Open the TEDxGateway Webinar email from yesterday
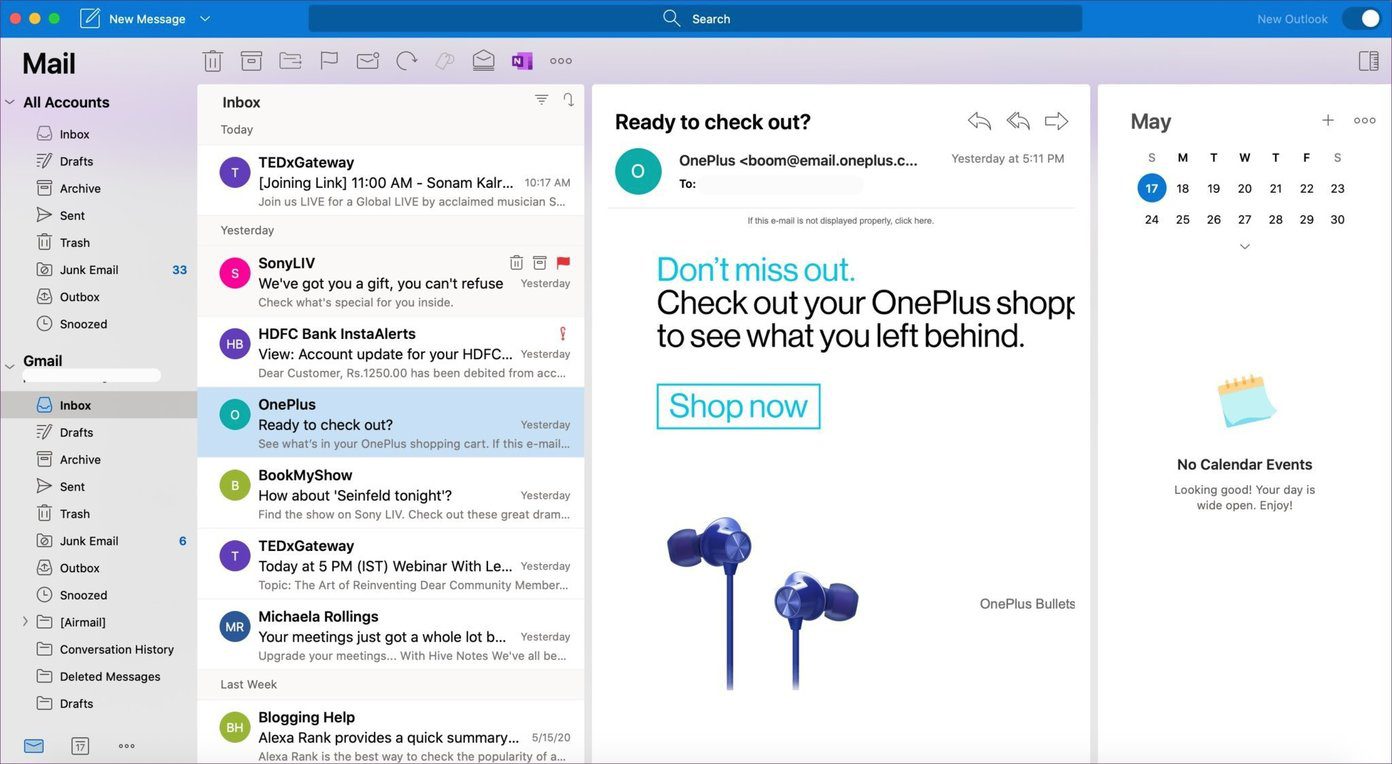Image resolution: width=1392 pixels, height=764 pixels. pyautogui.click(x=391, y=565)
